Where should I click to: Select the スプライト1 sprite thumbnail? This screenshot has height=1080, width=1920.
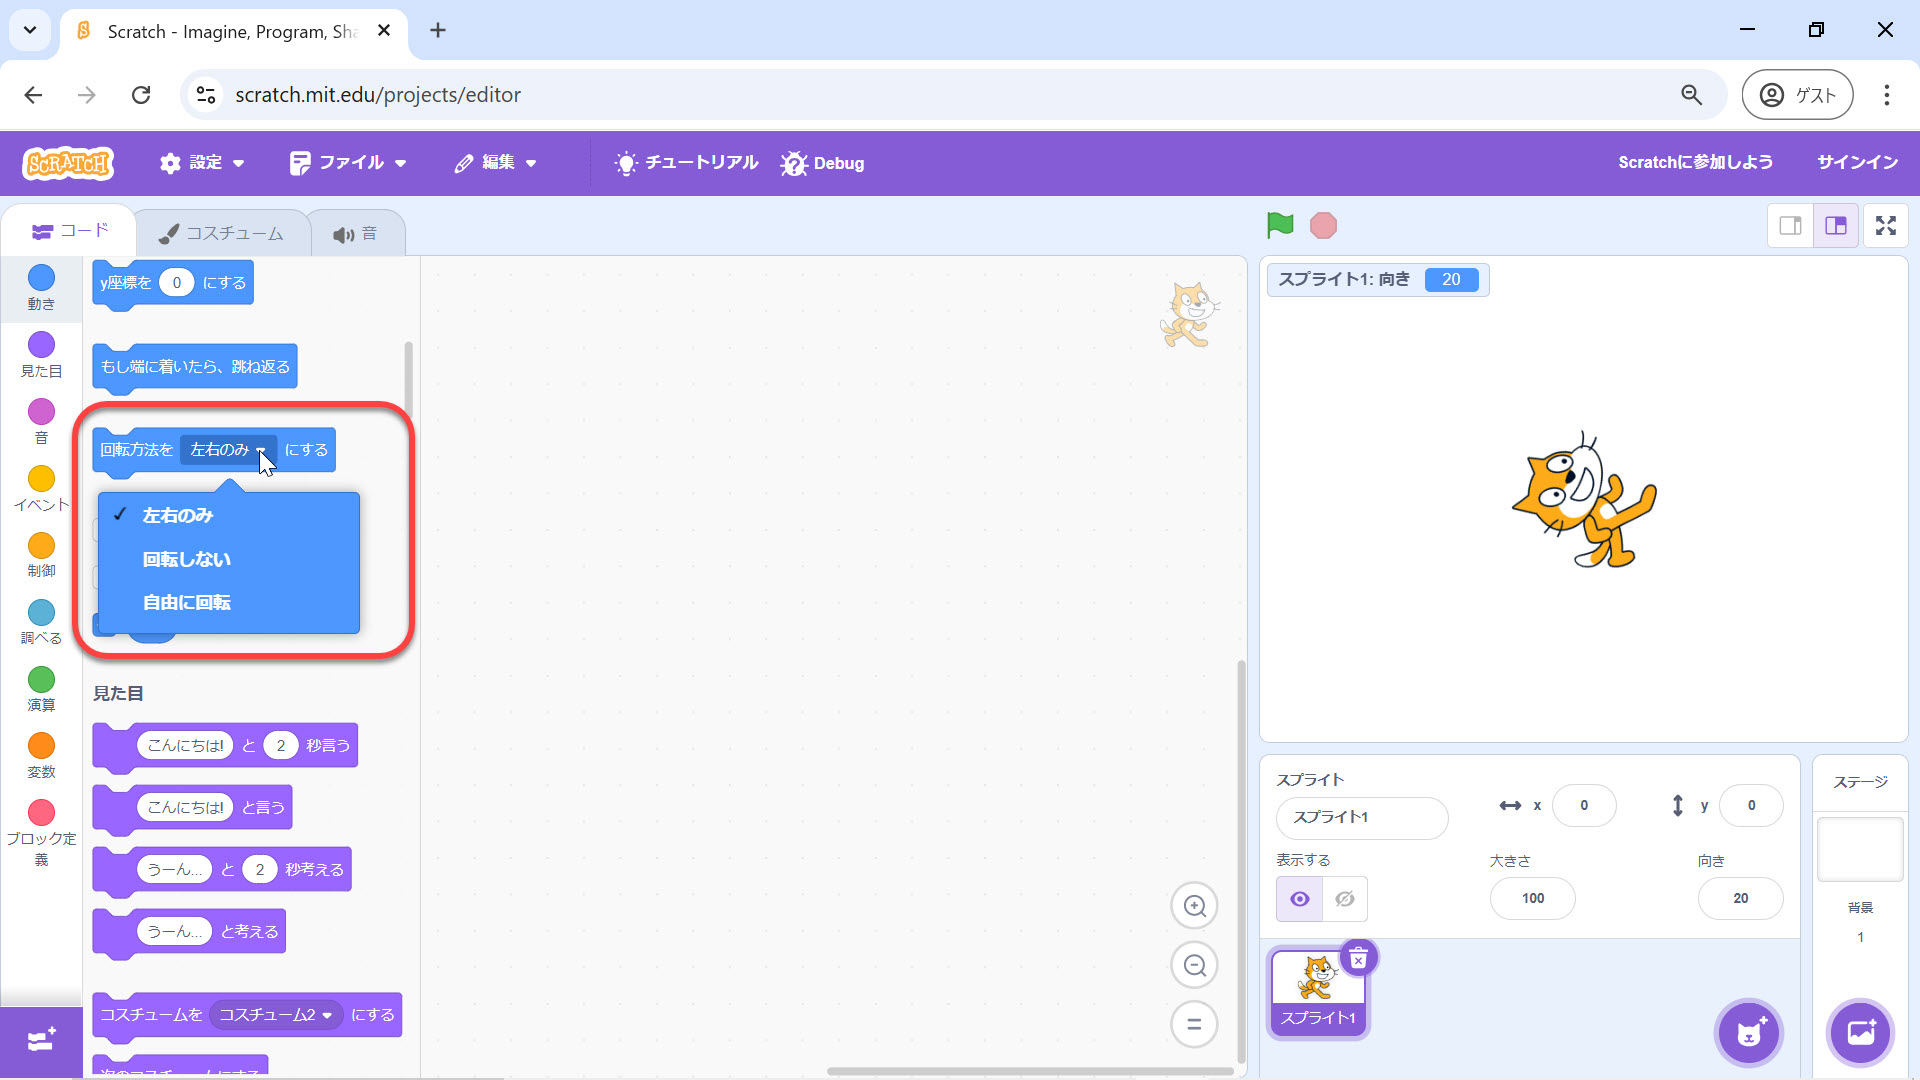tap(1316, 993)
